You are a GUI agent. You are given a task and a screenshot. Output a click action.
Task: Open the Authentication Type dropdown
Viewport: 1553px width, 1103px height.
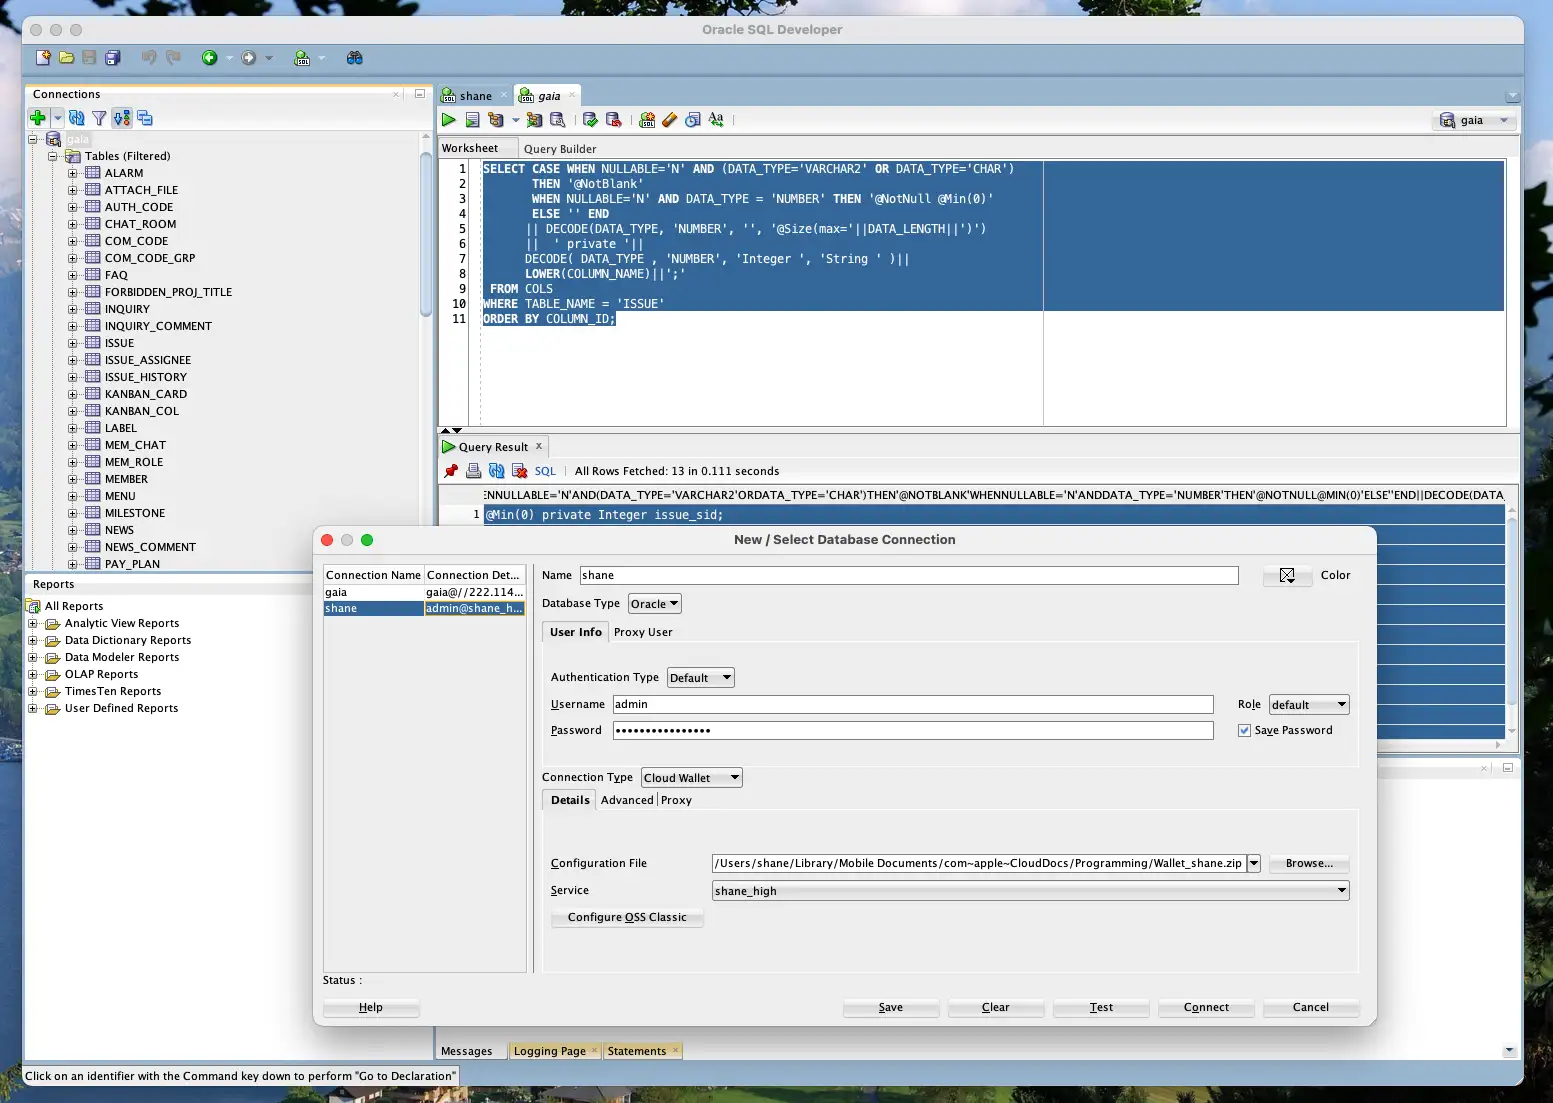(701, 678)
